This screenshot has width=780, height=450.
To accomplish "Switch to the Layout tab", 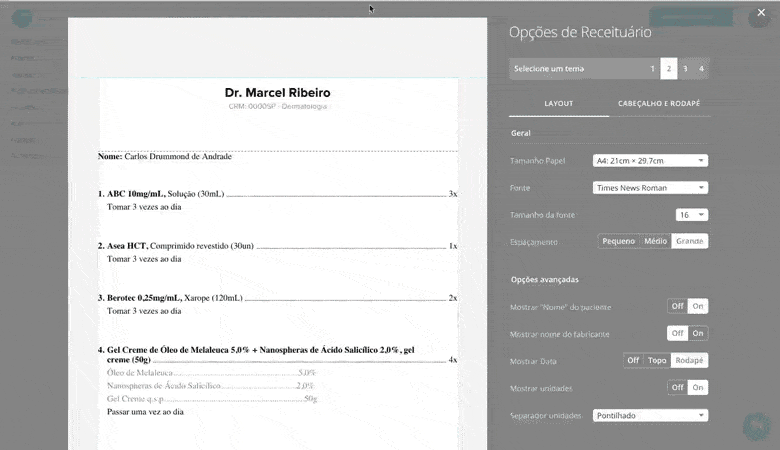I will [x=558, y=103].
